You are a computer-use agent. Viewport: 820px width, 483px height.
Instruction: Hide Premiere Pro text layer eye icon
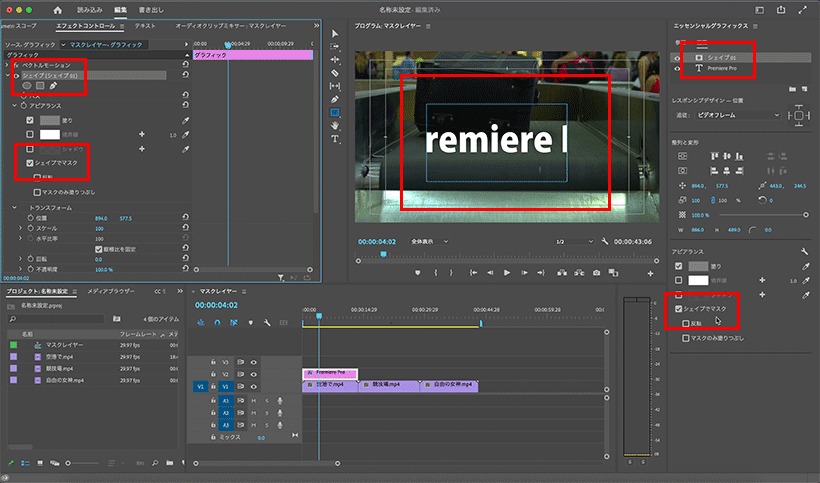click(677, 68)
